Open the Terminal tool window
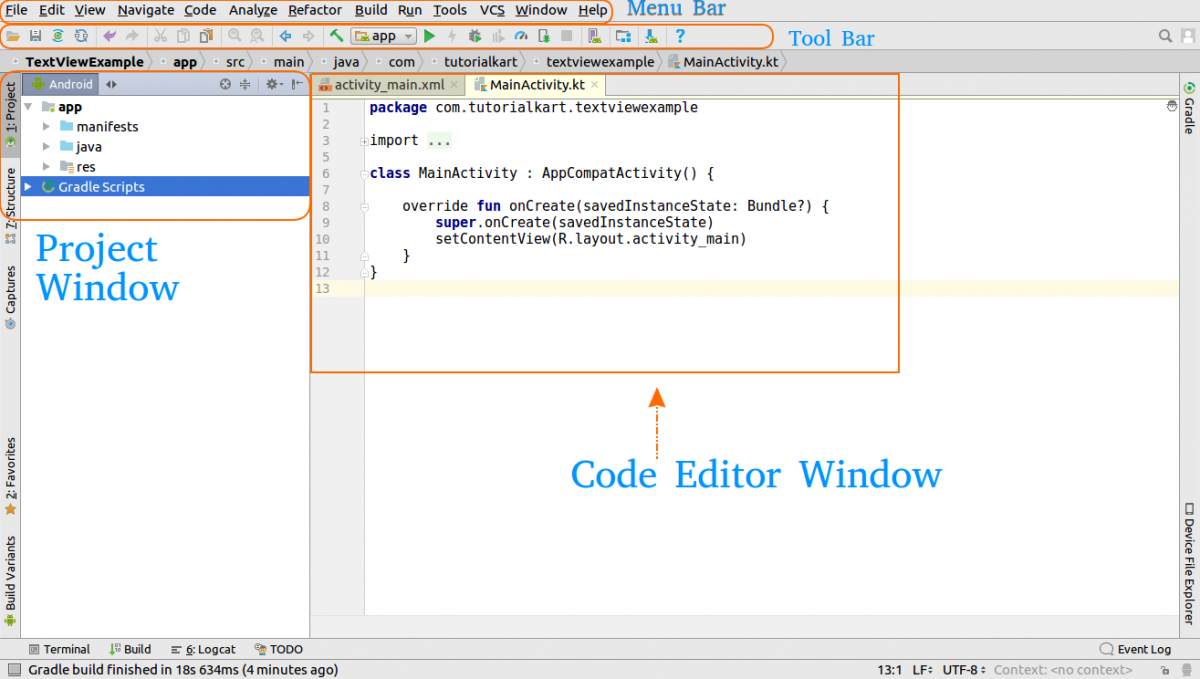Viewport: 1200px width, 679px height. coord(59,649)
